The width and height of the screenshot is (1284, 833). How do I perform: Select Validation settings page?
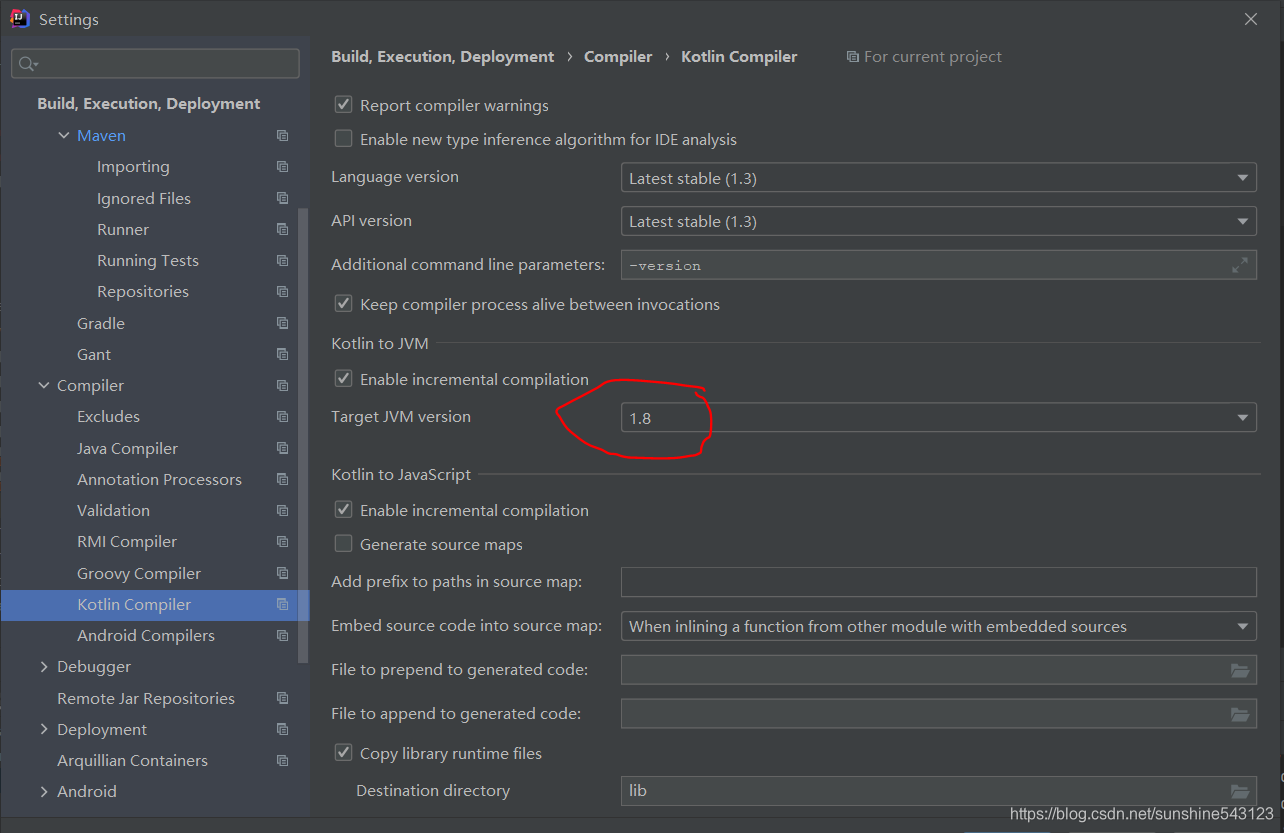113,511
